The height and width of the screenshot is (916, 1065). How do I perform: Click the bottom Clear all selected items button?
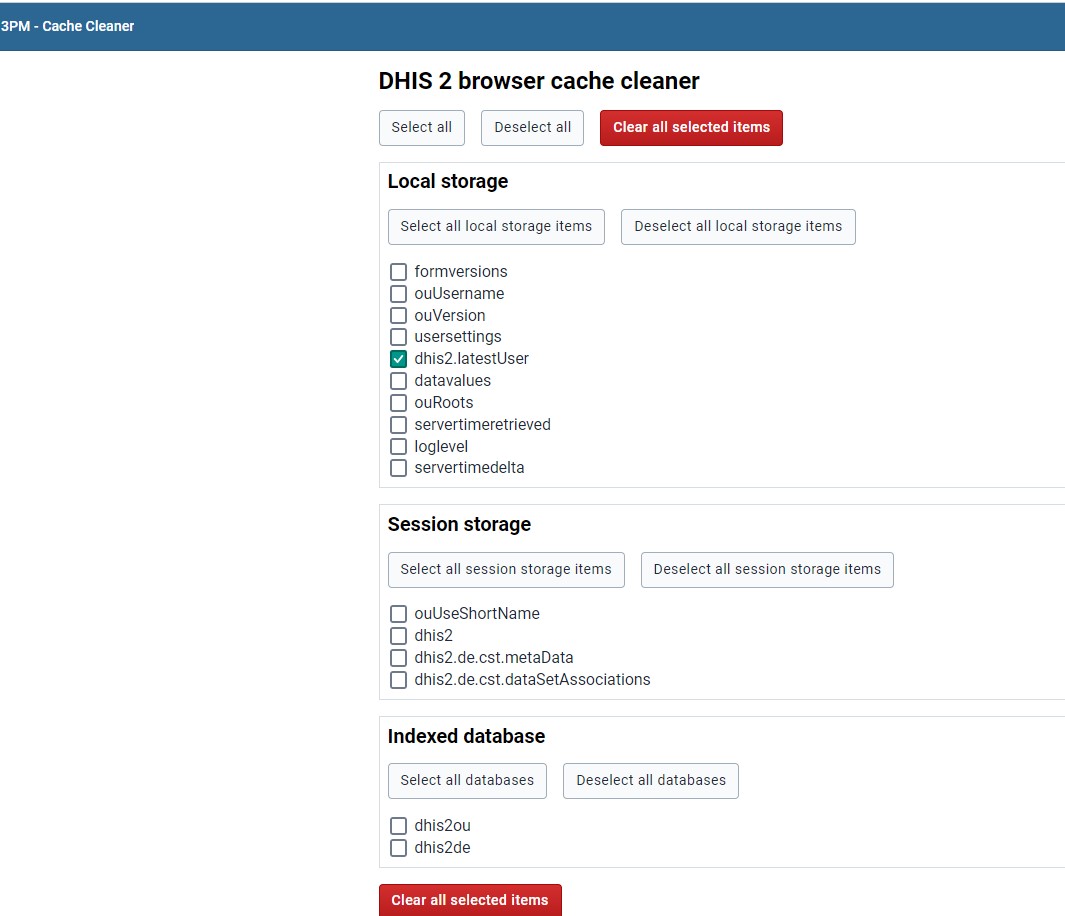[x=470, y=900]
